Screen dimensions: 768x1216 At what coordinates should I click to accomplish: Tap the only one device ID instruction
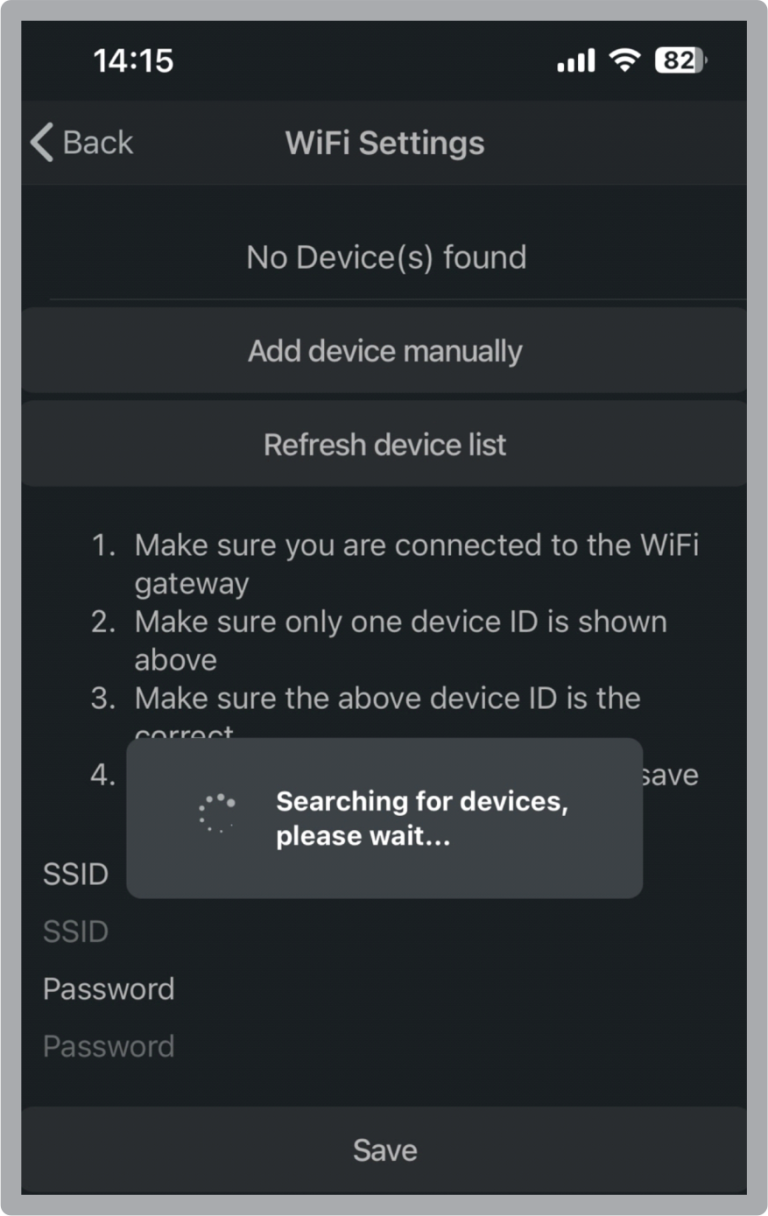coord(400,640)
